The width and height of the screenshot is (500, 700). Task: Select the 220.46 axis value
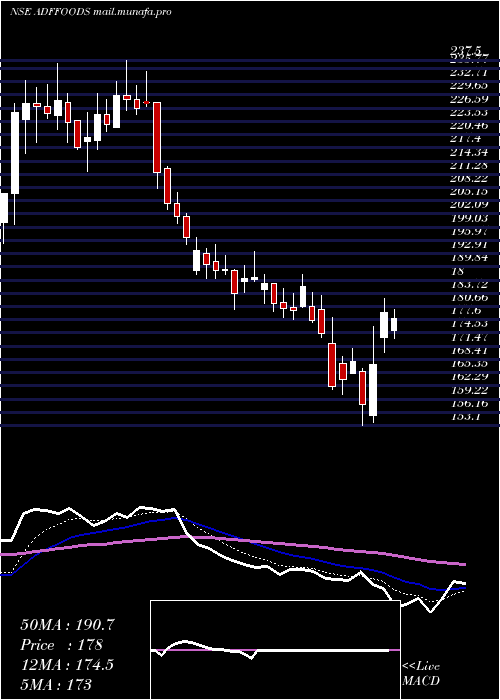pos(469,125)
